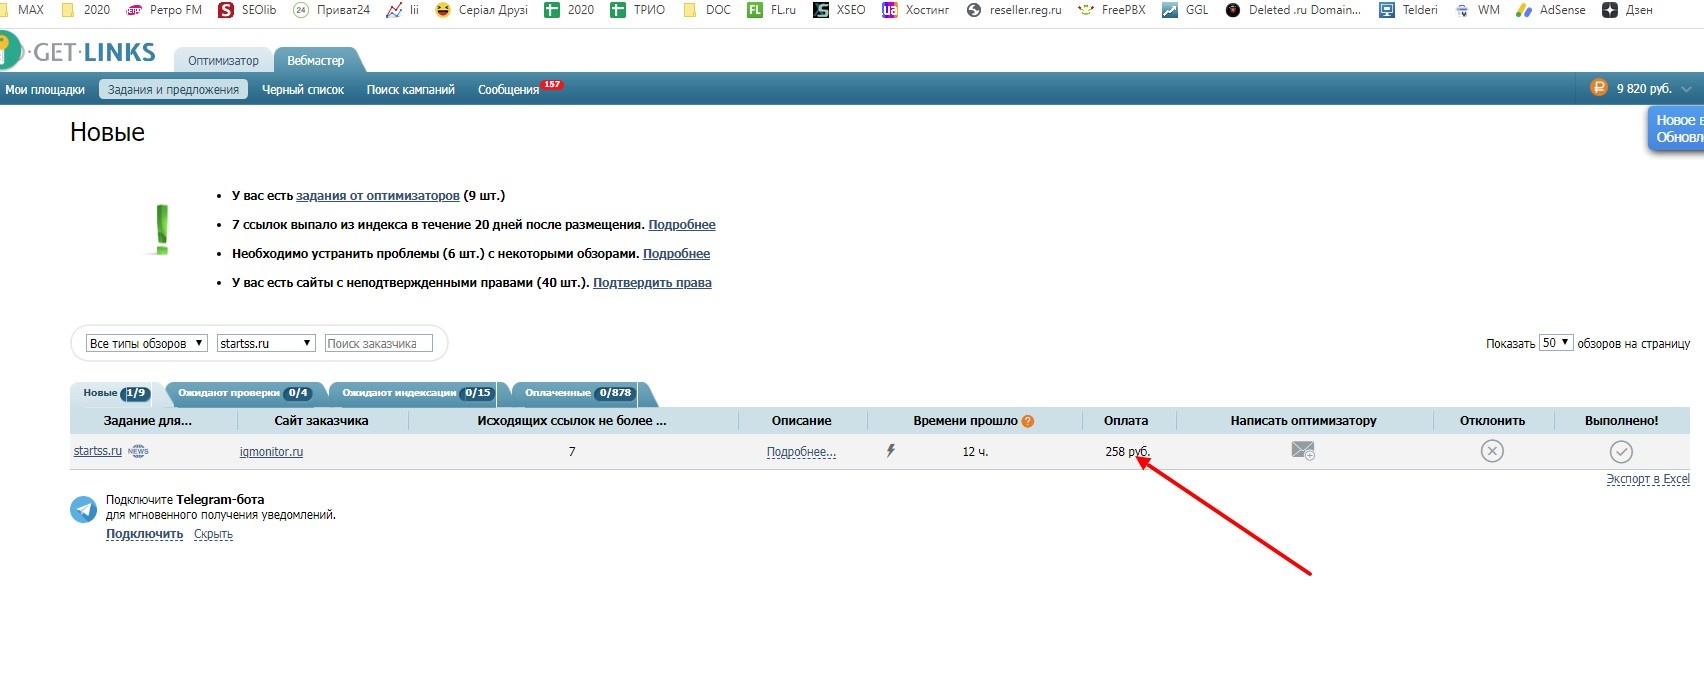Open the SEOlib bookmark
1704x685 pixels.
tap(246, 10)
